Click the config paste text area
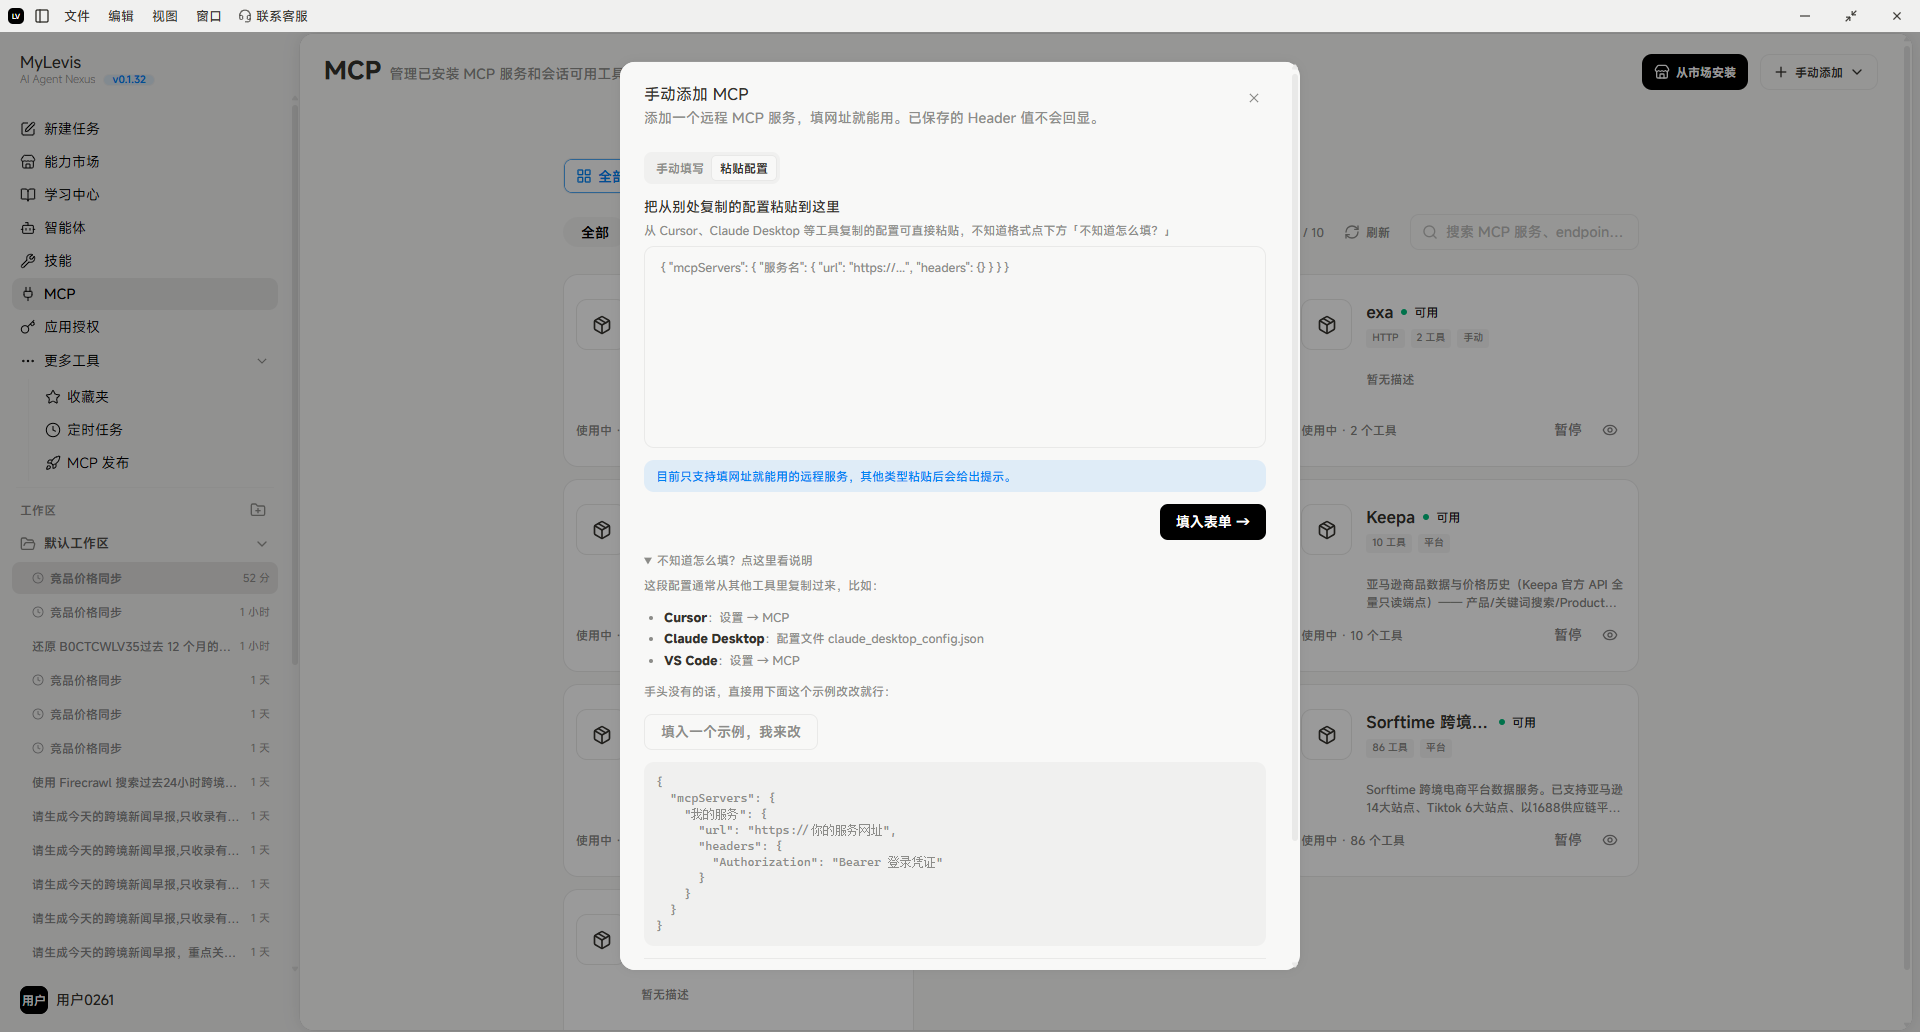 tap(955, 347)
